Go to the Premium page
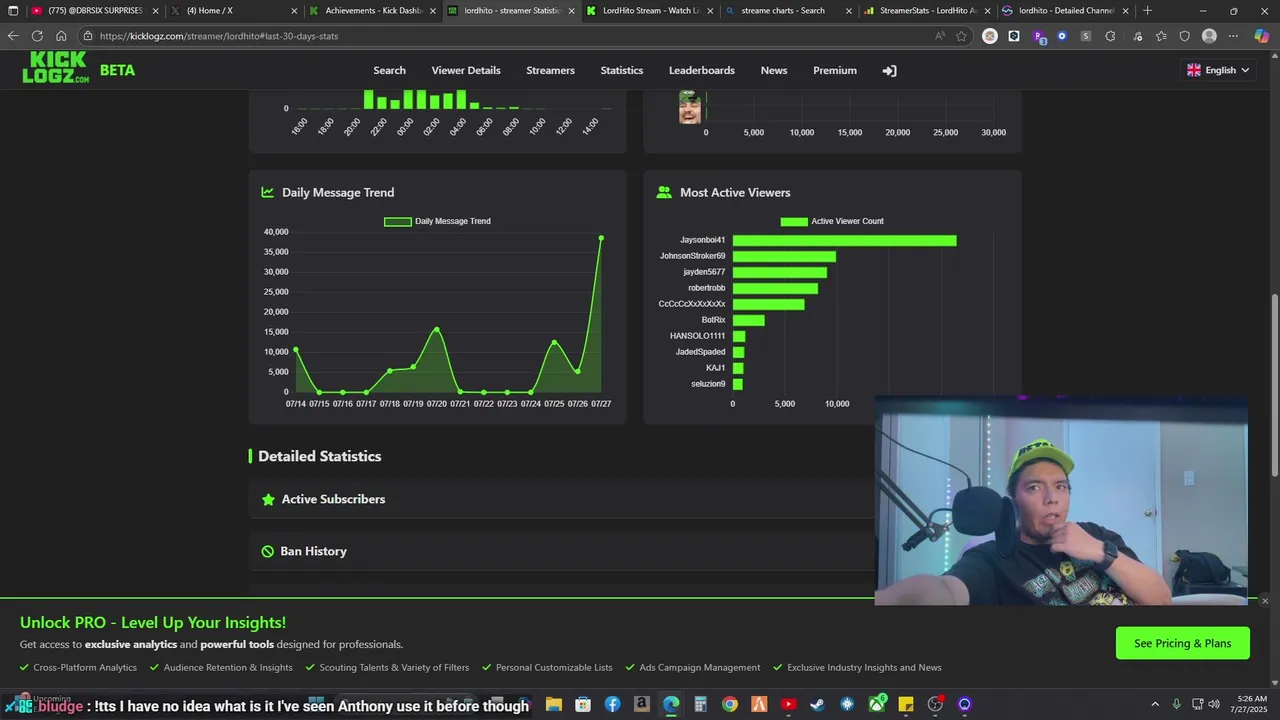The height and width of the screenshot is (720, 1280). click(834, 70)
